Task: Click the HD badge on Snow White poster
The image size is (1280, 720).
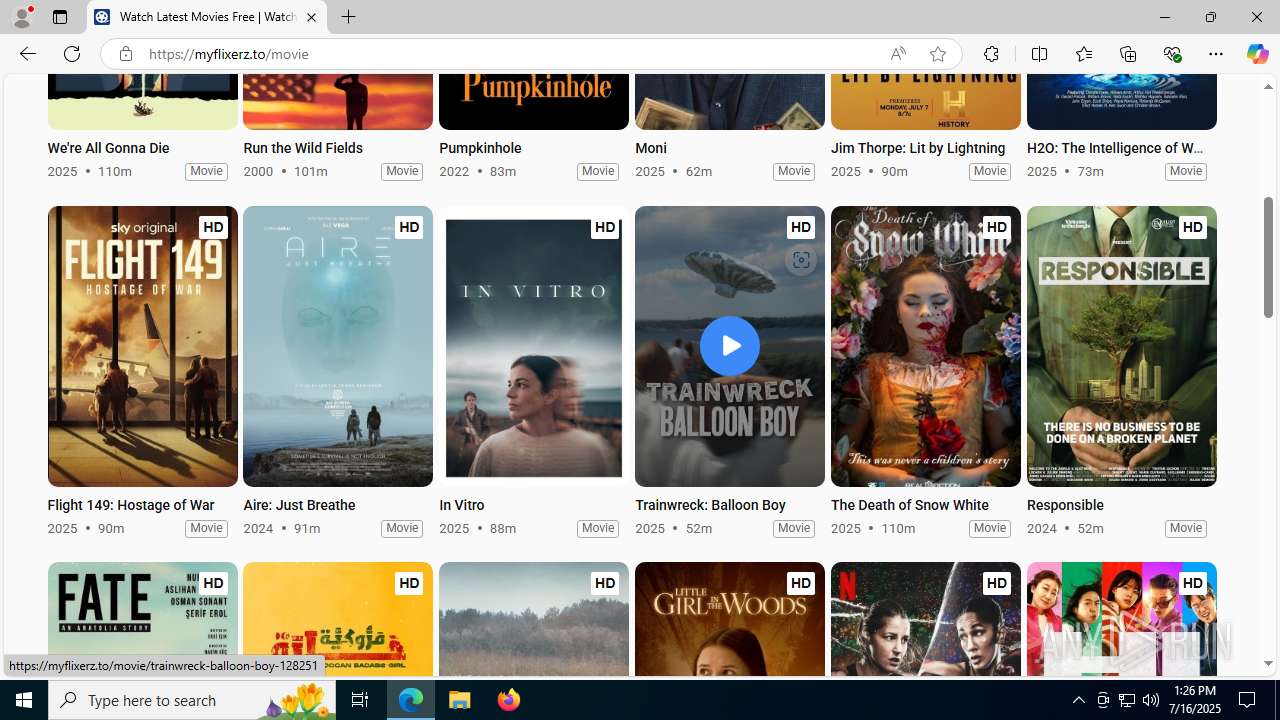Action: click(x=997, y=227)
